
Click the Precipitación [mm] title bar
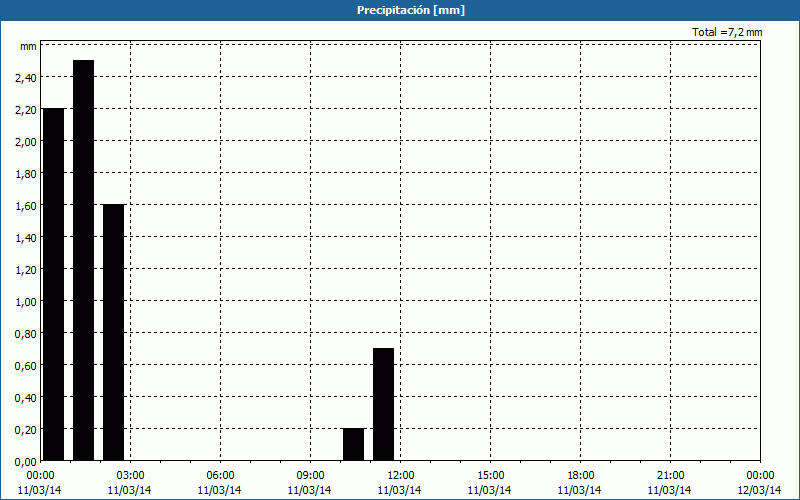click(400, 10)
